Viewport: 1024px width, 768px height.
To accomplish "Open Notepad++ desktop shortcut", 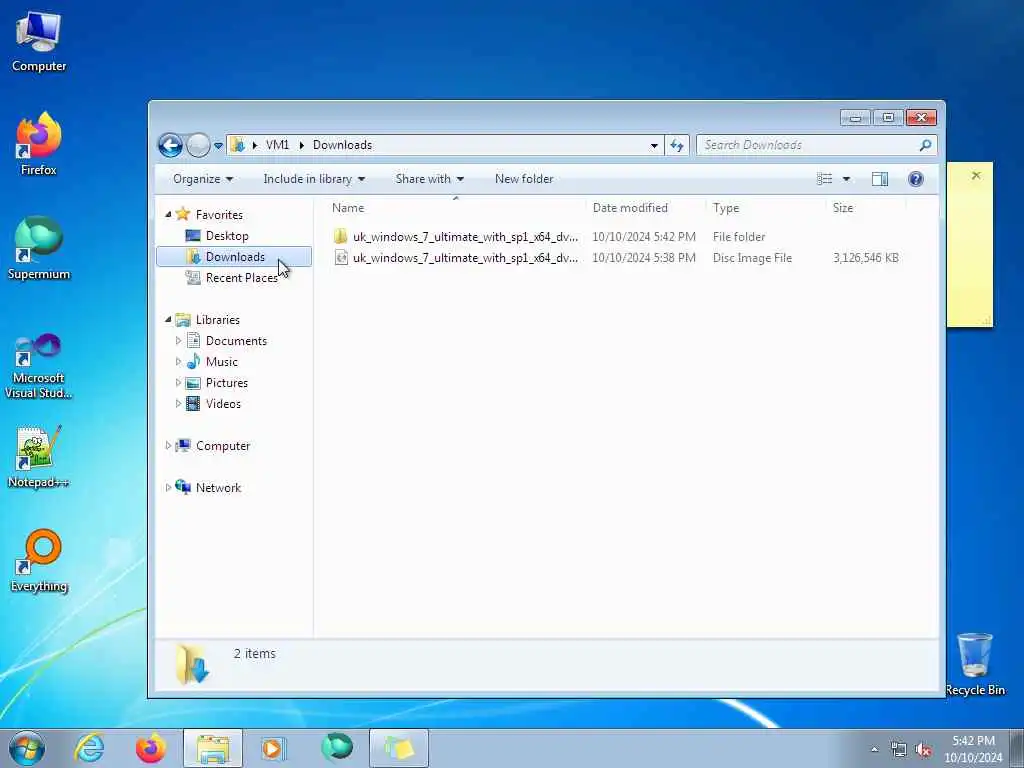I will point(39,457).
